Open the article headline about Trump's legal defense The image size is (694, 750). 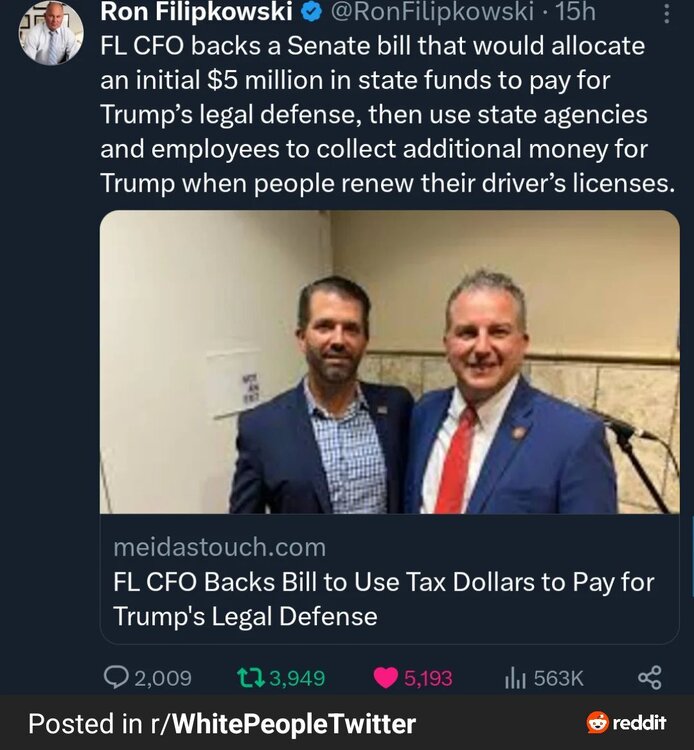pos(383,599)
